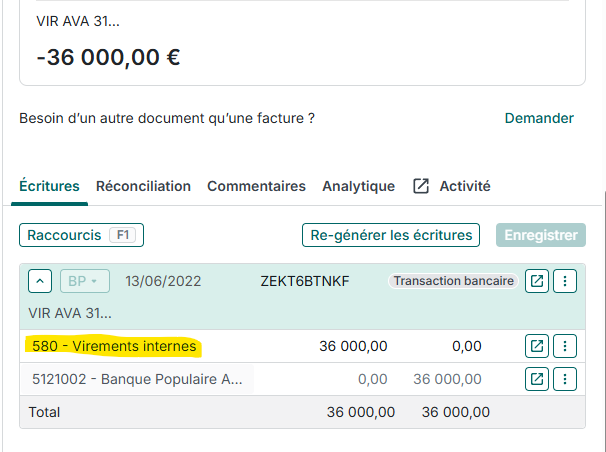Image resolution: width=606 pixels, height=452 pixels.
Task: Open the BP journal dropdown
Action: [x=86, y=281]
